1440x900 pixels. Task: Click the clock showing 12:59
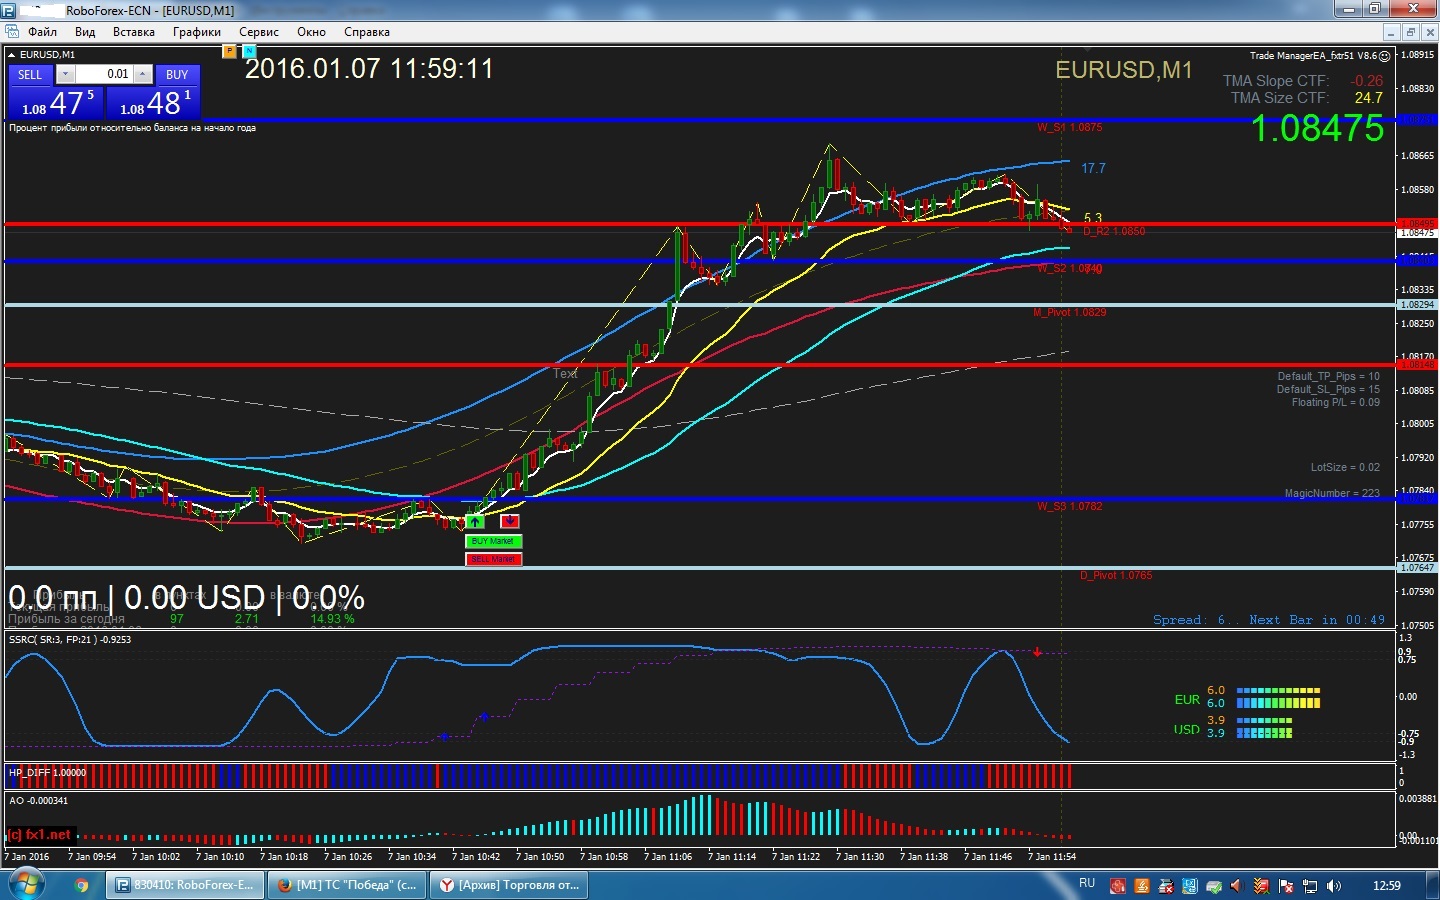coord(1387,885)
